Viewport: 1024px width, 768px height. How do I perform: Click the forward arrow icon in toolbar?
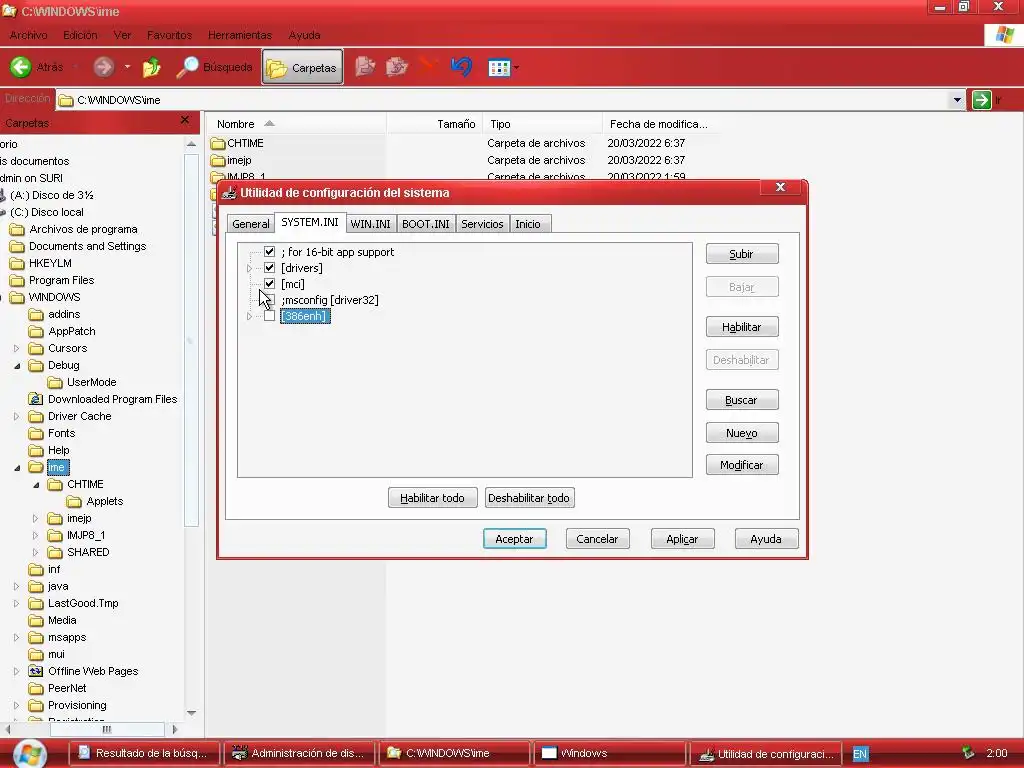103,67
